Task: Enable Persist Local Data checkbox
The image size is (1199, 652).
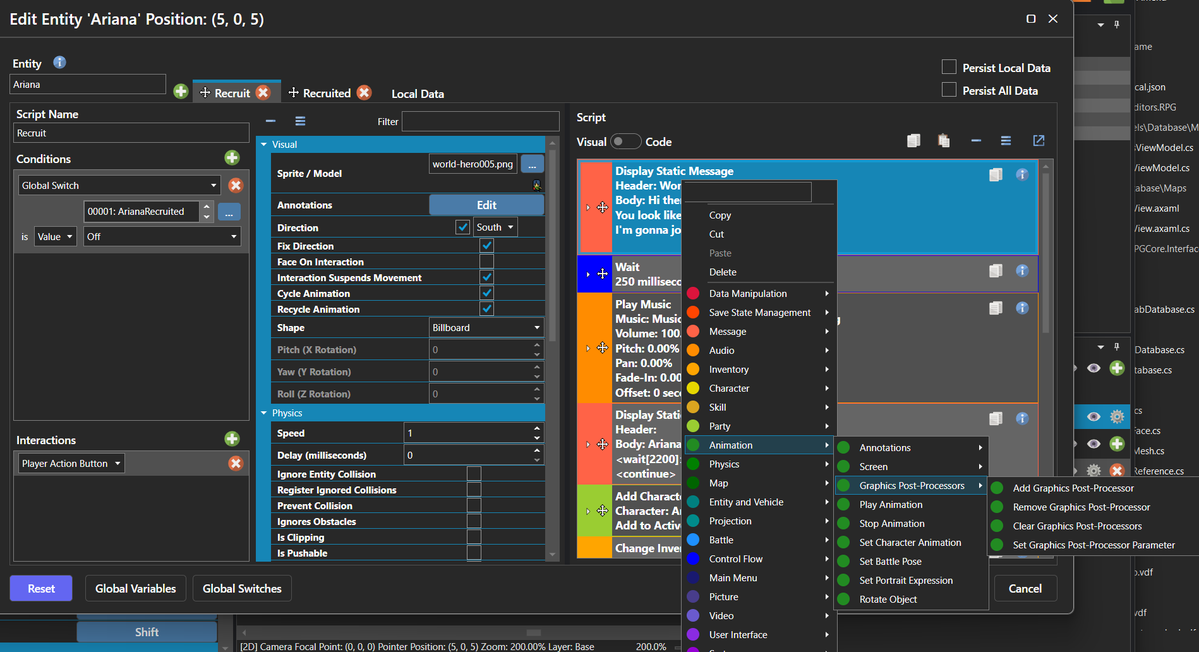Action: [x=949, y=67]
